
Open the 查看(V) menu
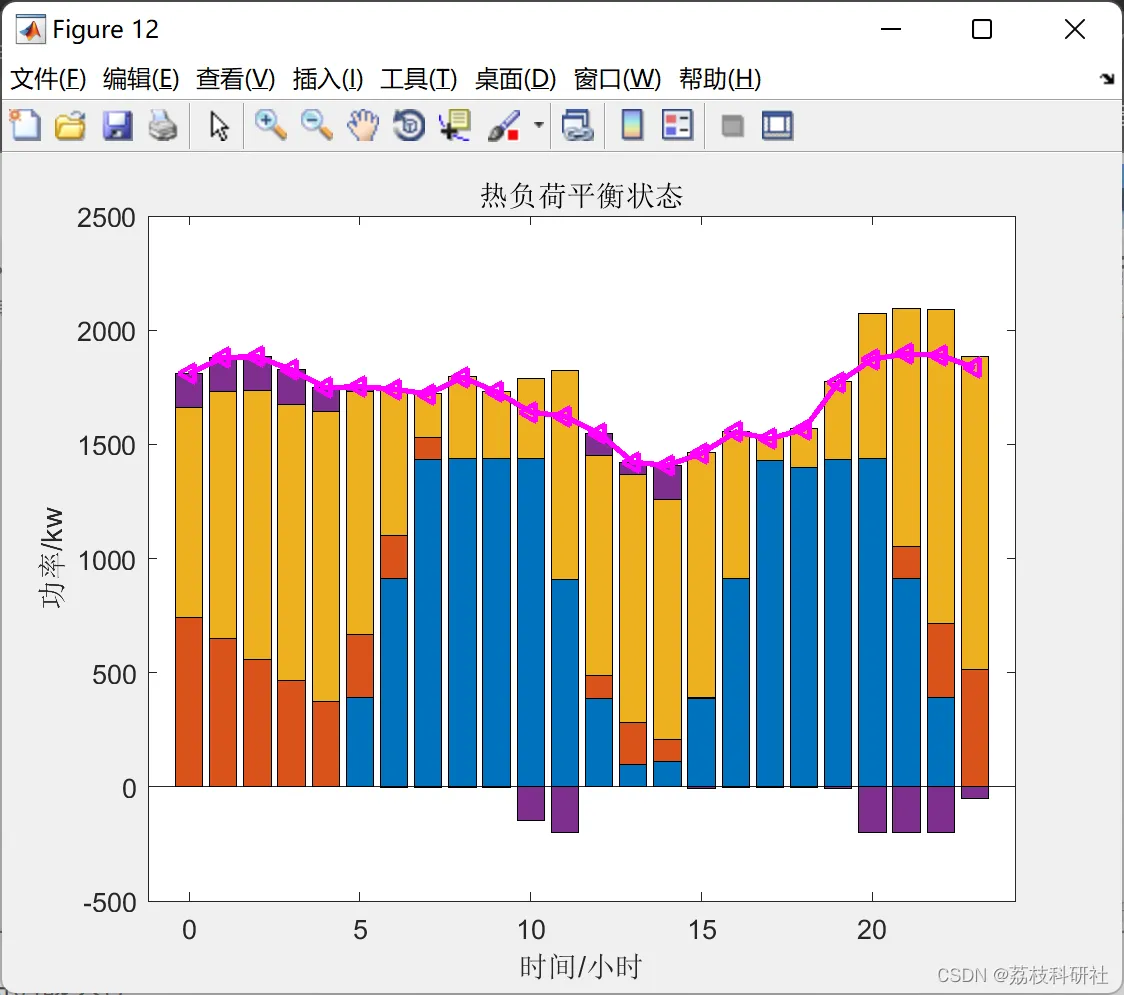[236, 79]
